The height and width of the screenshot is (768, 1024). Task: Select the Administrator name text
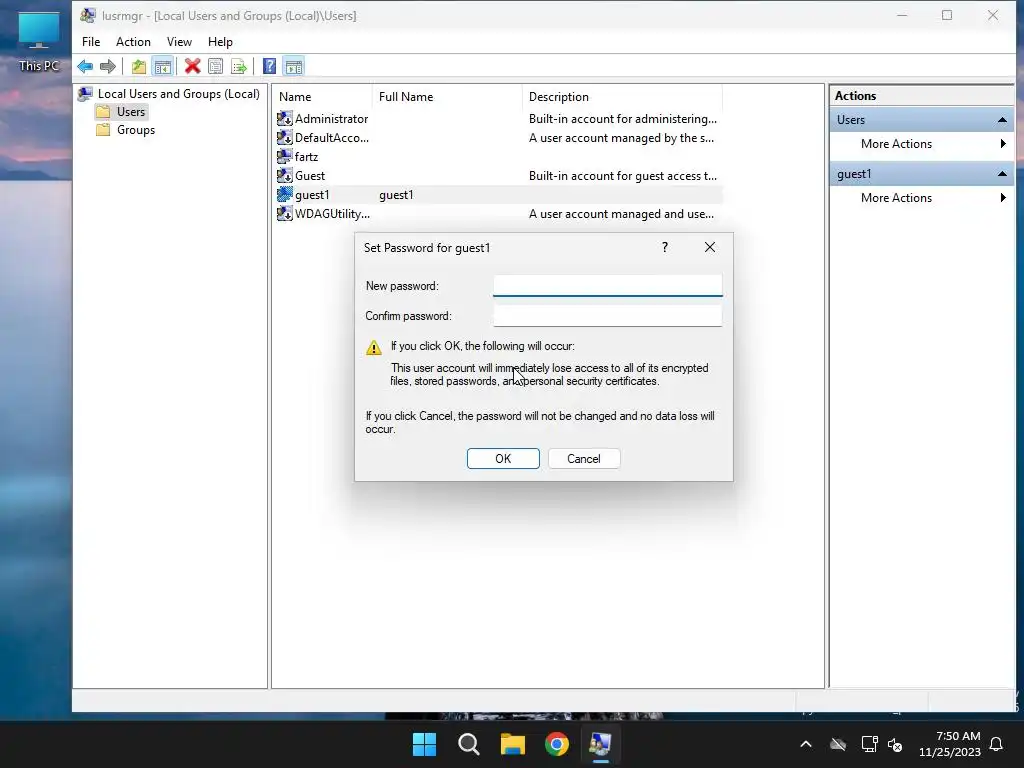pyautogui.click(x=331, y=119)
